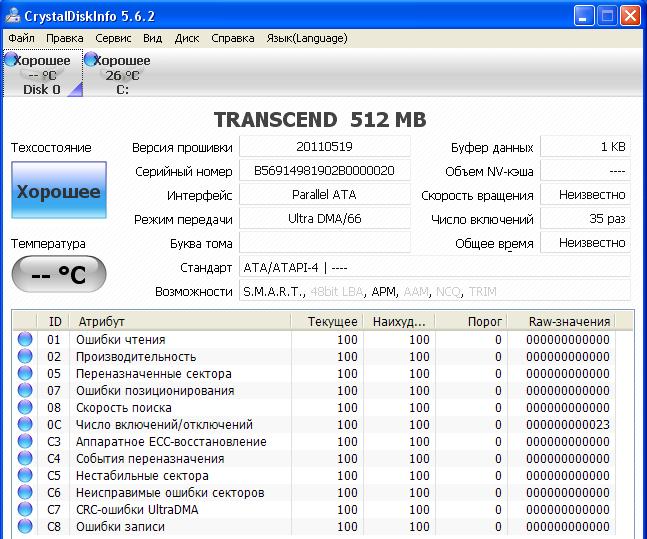Click status orb for C3 Аппаратное ECC-восстановление
The height and width of the screenshot is (539, 647).
click(x=25, y=441)
